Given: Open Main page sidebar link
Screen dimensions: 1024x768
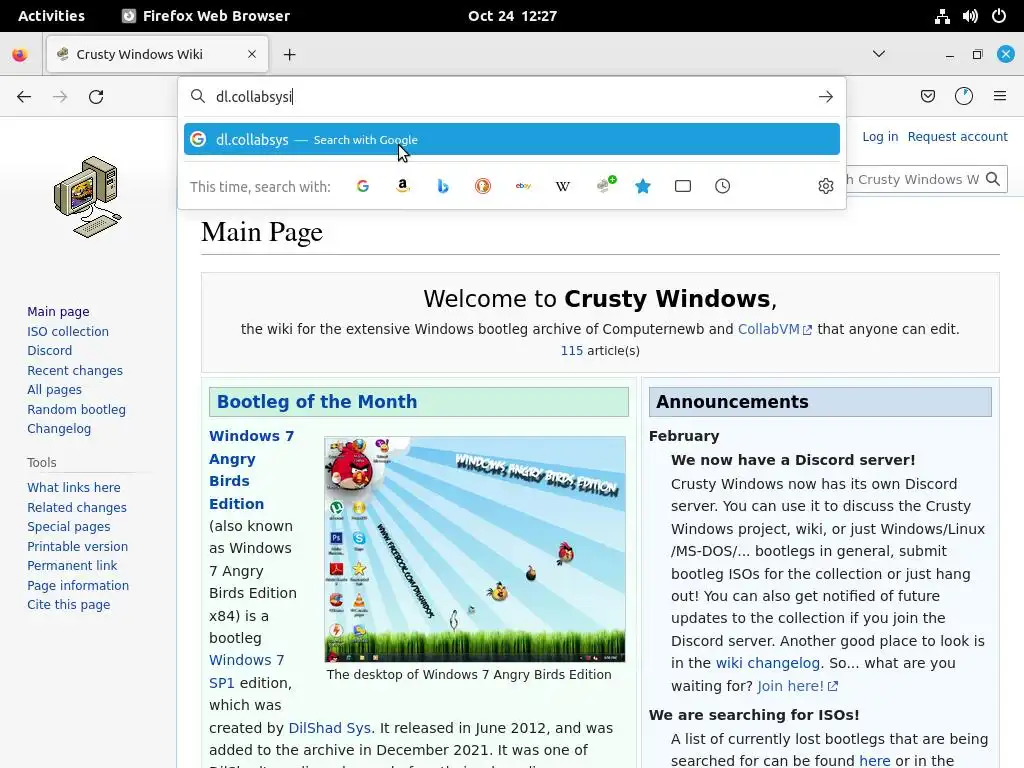Looking at the screenshot, I should 58,312.
